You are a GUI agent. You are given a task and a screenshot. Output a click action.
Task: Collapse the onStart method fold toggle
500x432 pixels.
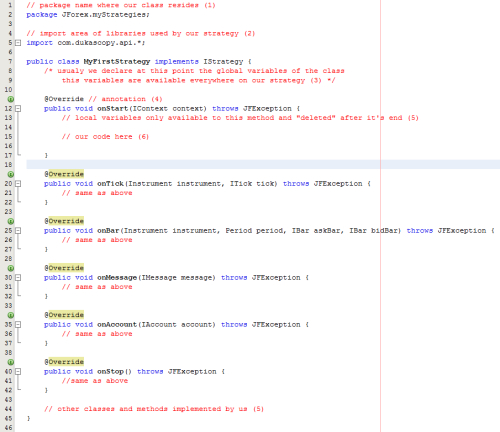tap(18, 108)
